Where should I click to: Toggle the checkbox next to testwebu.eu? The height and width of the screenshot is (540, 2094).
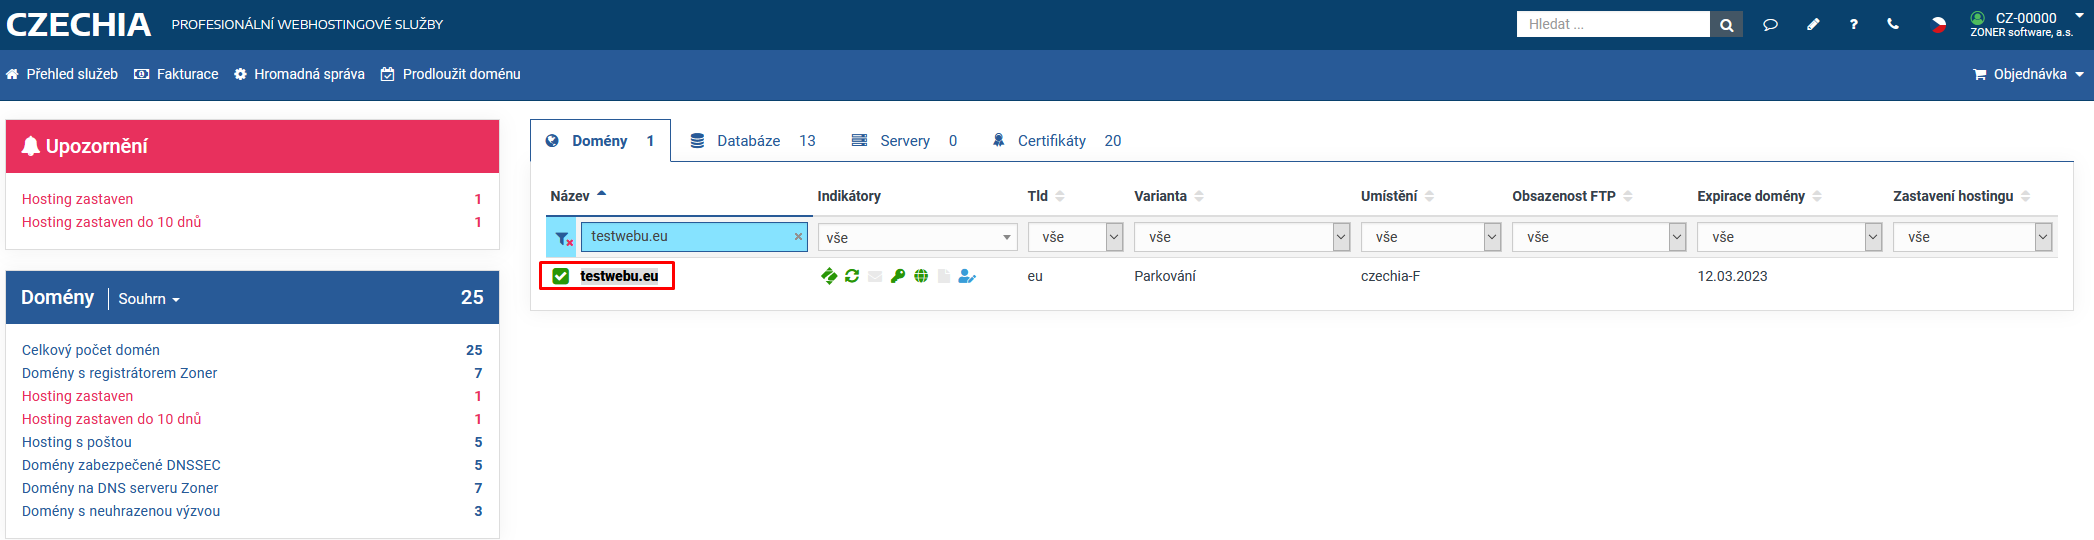561,276
